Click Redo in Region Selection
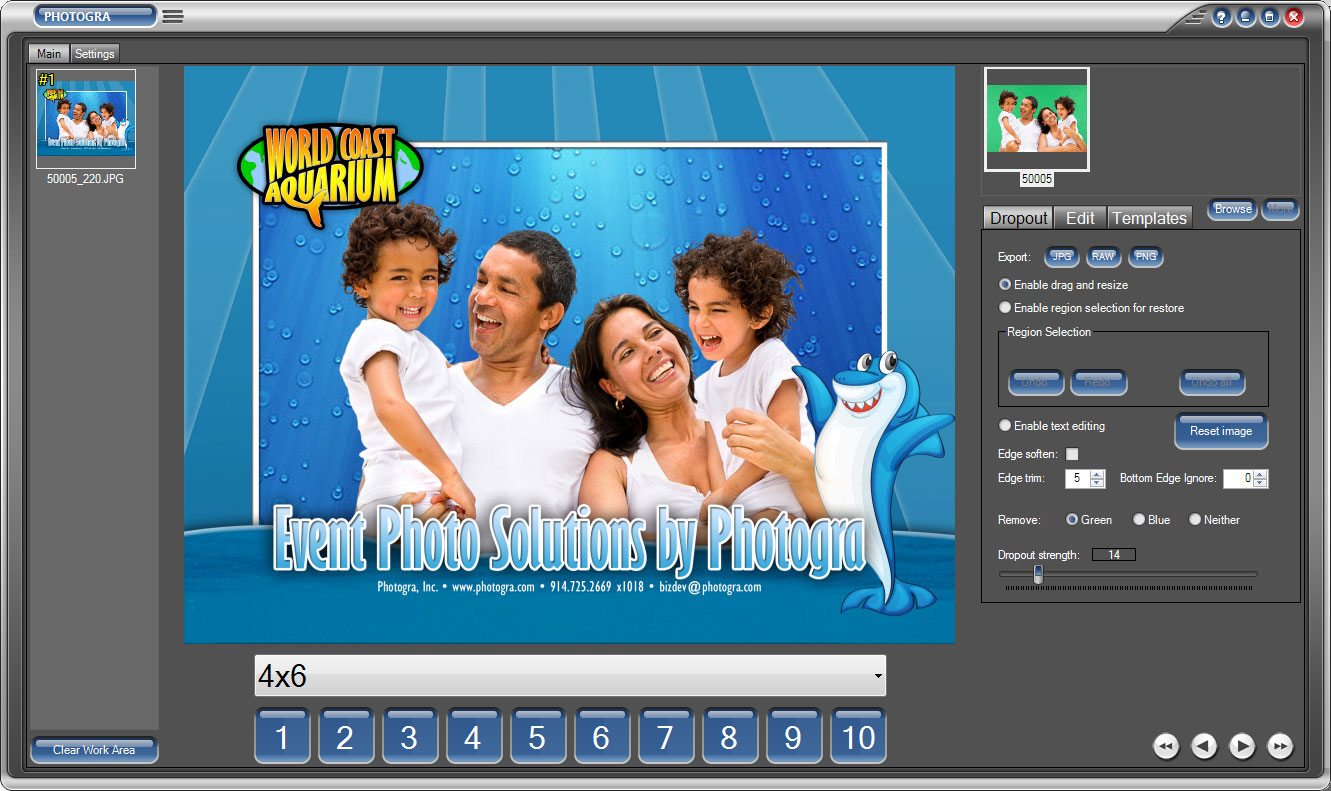 pos(1099,382)
